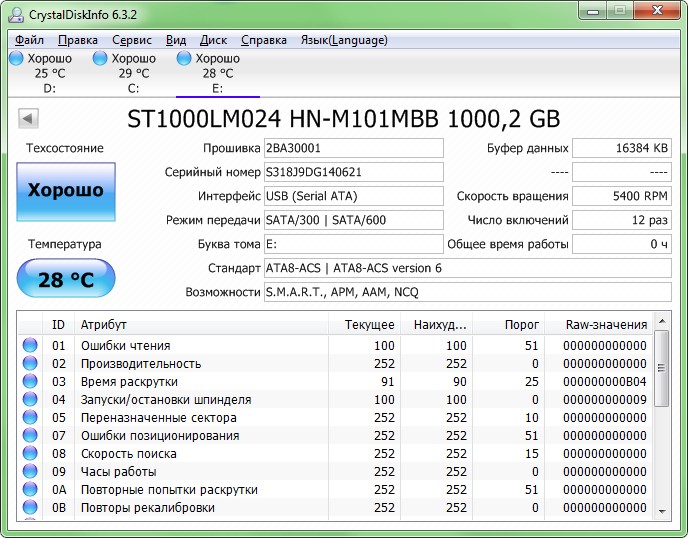Select the Повторы рекалибровки attribute name
688x538 pixels.
(x=148, y=508)
